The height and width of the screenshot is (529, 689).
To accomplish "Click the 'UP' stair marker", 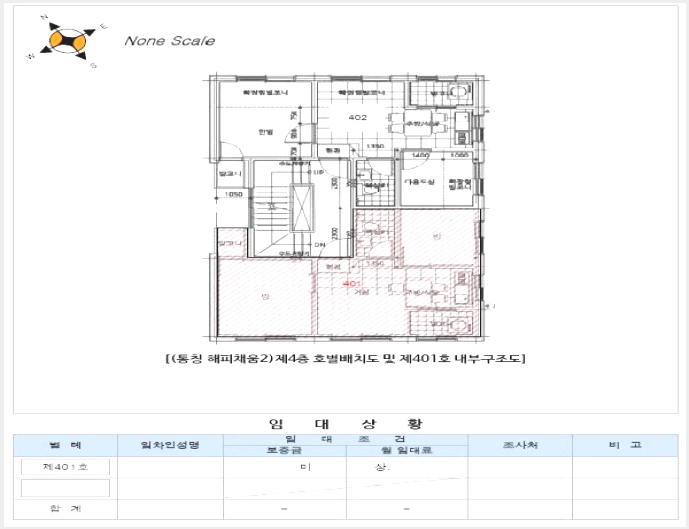I will (317, 172).
